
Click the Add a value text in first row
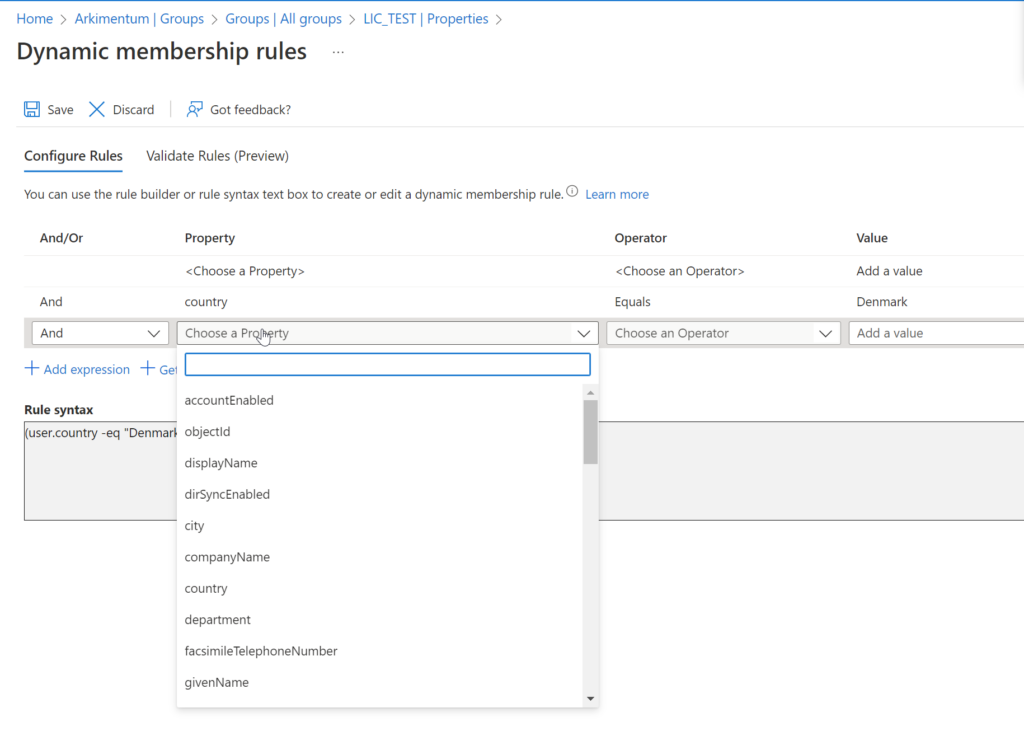click(x=889, y=271)
